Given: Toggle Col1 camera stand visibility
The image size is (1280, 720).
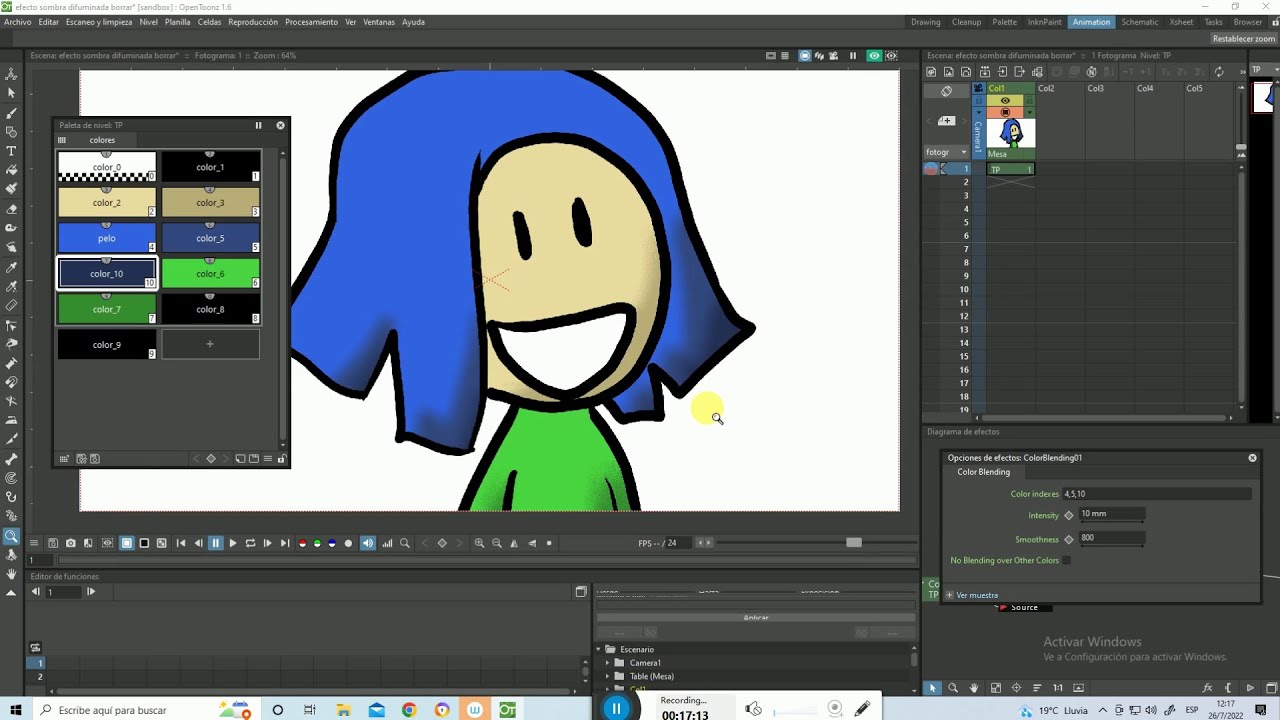Looking at the screenshot, I should tap(1005, 112).
